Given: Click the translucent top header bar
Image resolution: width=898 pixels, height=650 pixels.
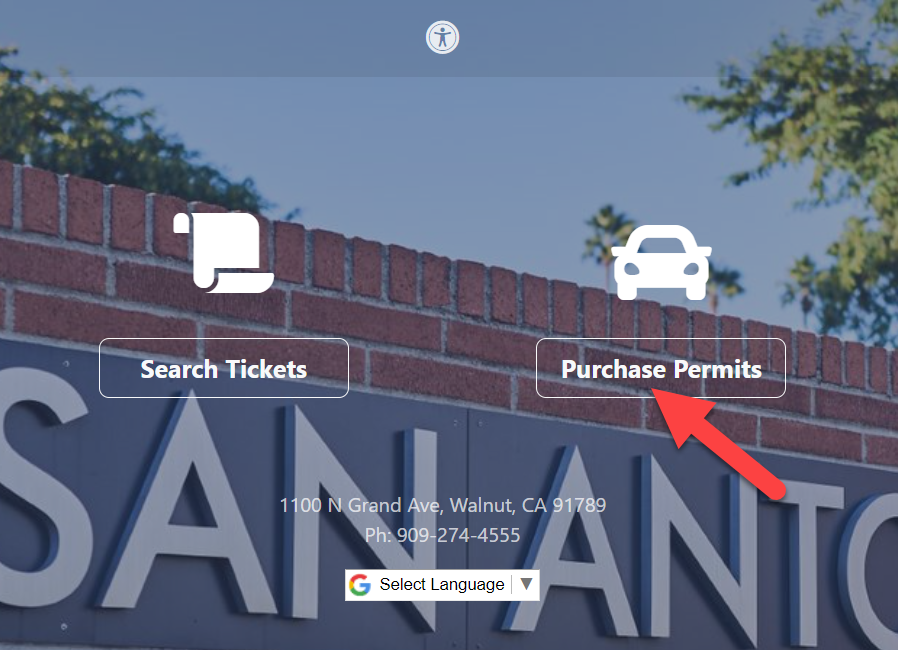Looking at the screenshot, I should [x=449, y=38].
